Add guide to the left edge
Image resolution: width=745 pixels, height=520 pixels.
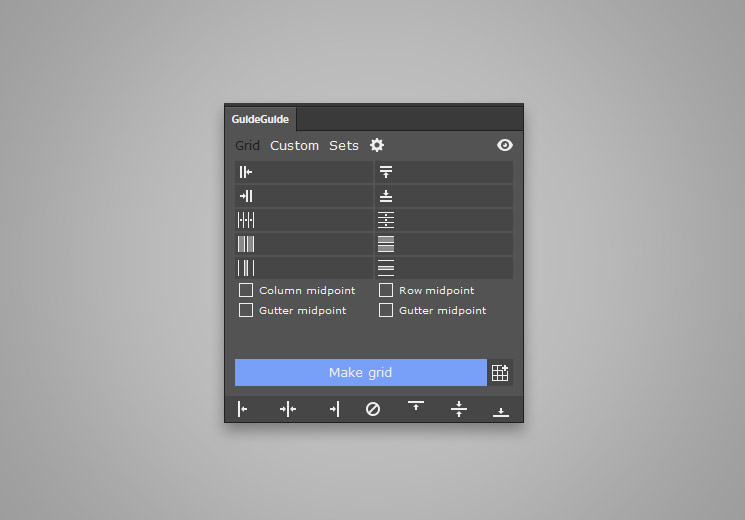coord(242,409)
